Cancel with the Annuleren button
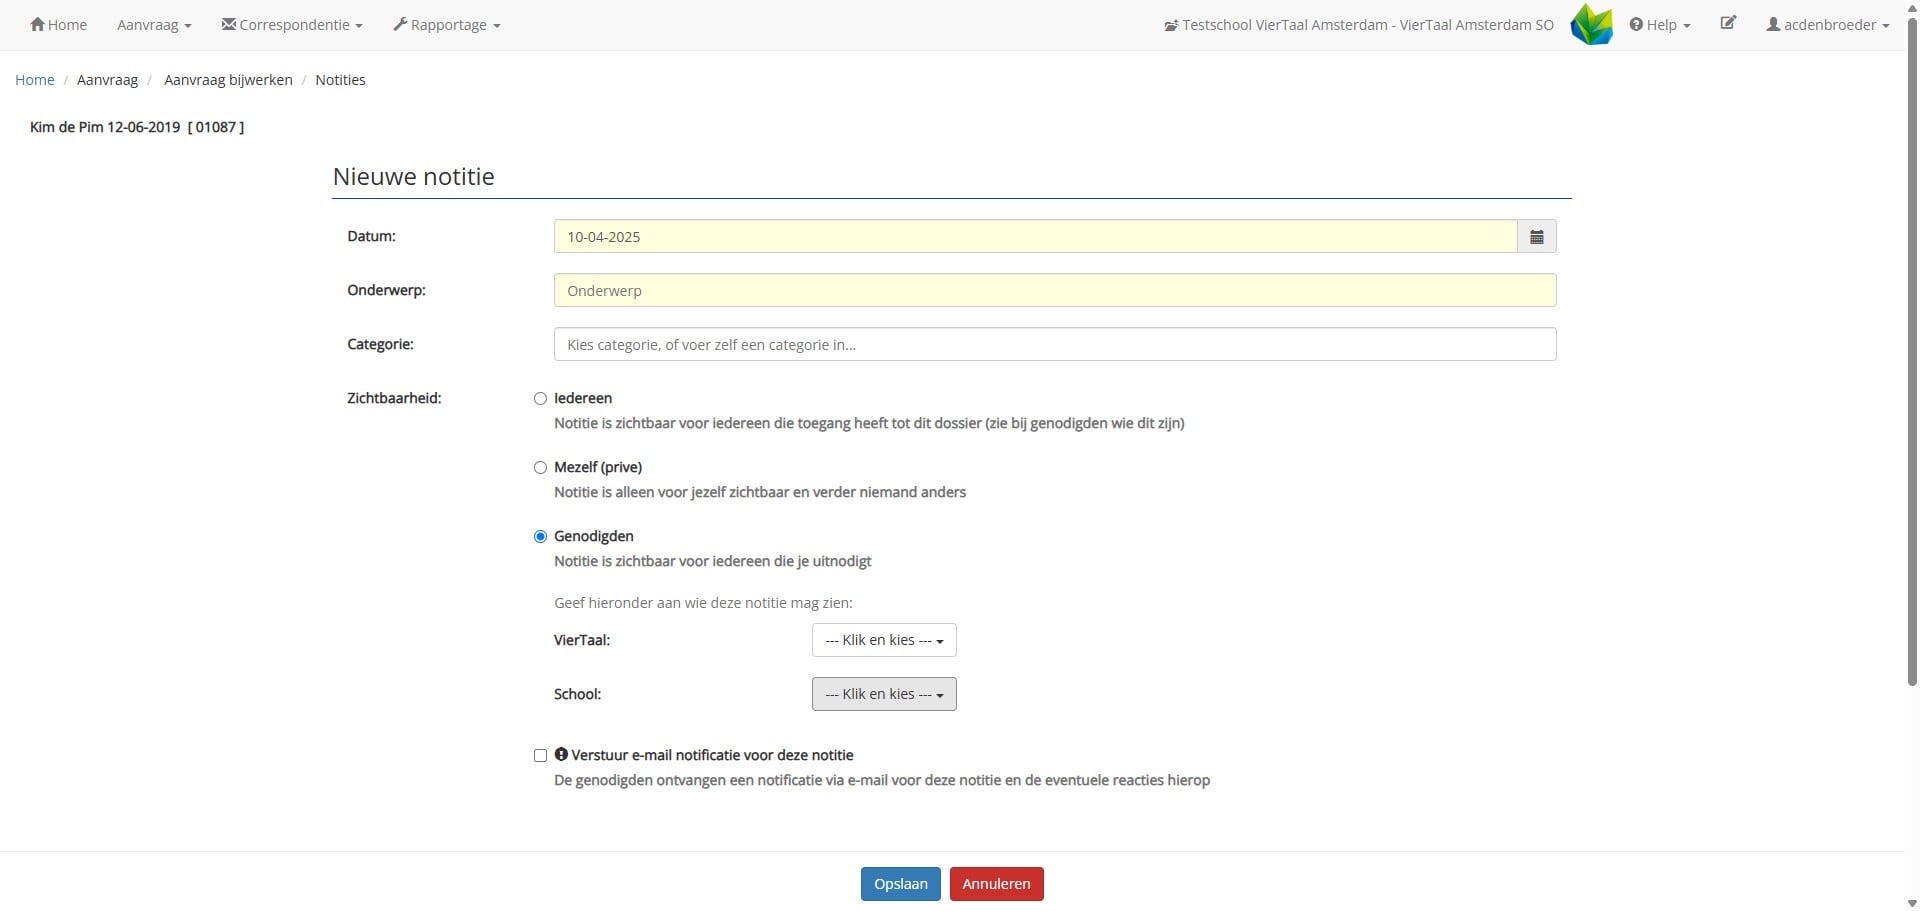Viewport: 1920px width, 911px height. 996,884
